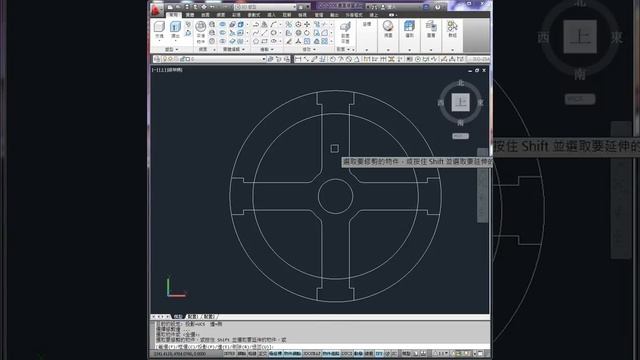Toggle INFER constraints in status bar
The height and width of the screenshot is (360, 640).
coord(229,353)
